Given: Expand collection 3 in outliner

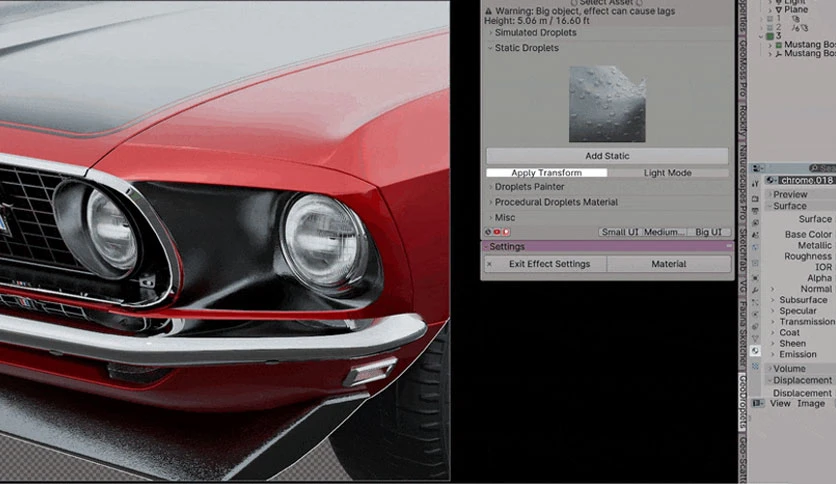Looking at the screenshot, I should (x=761, y=36).
